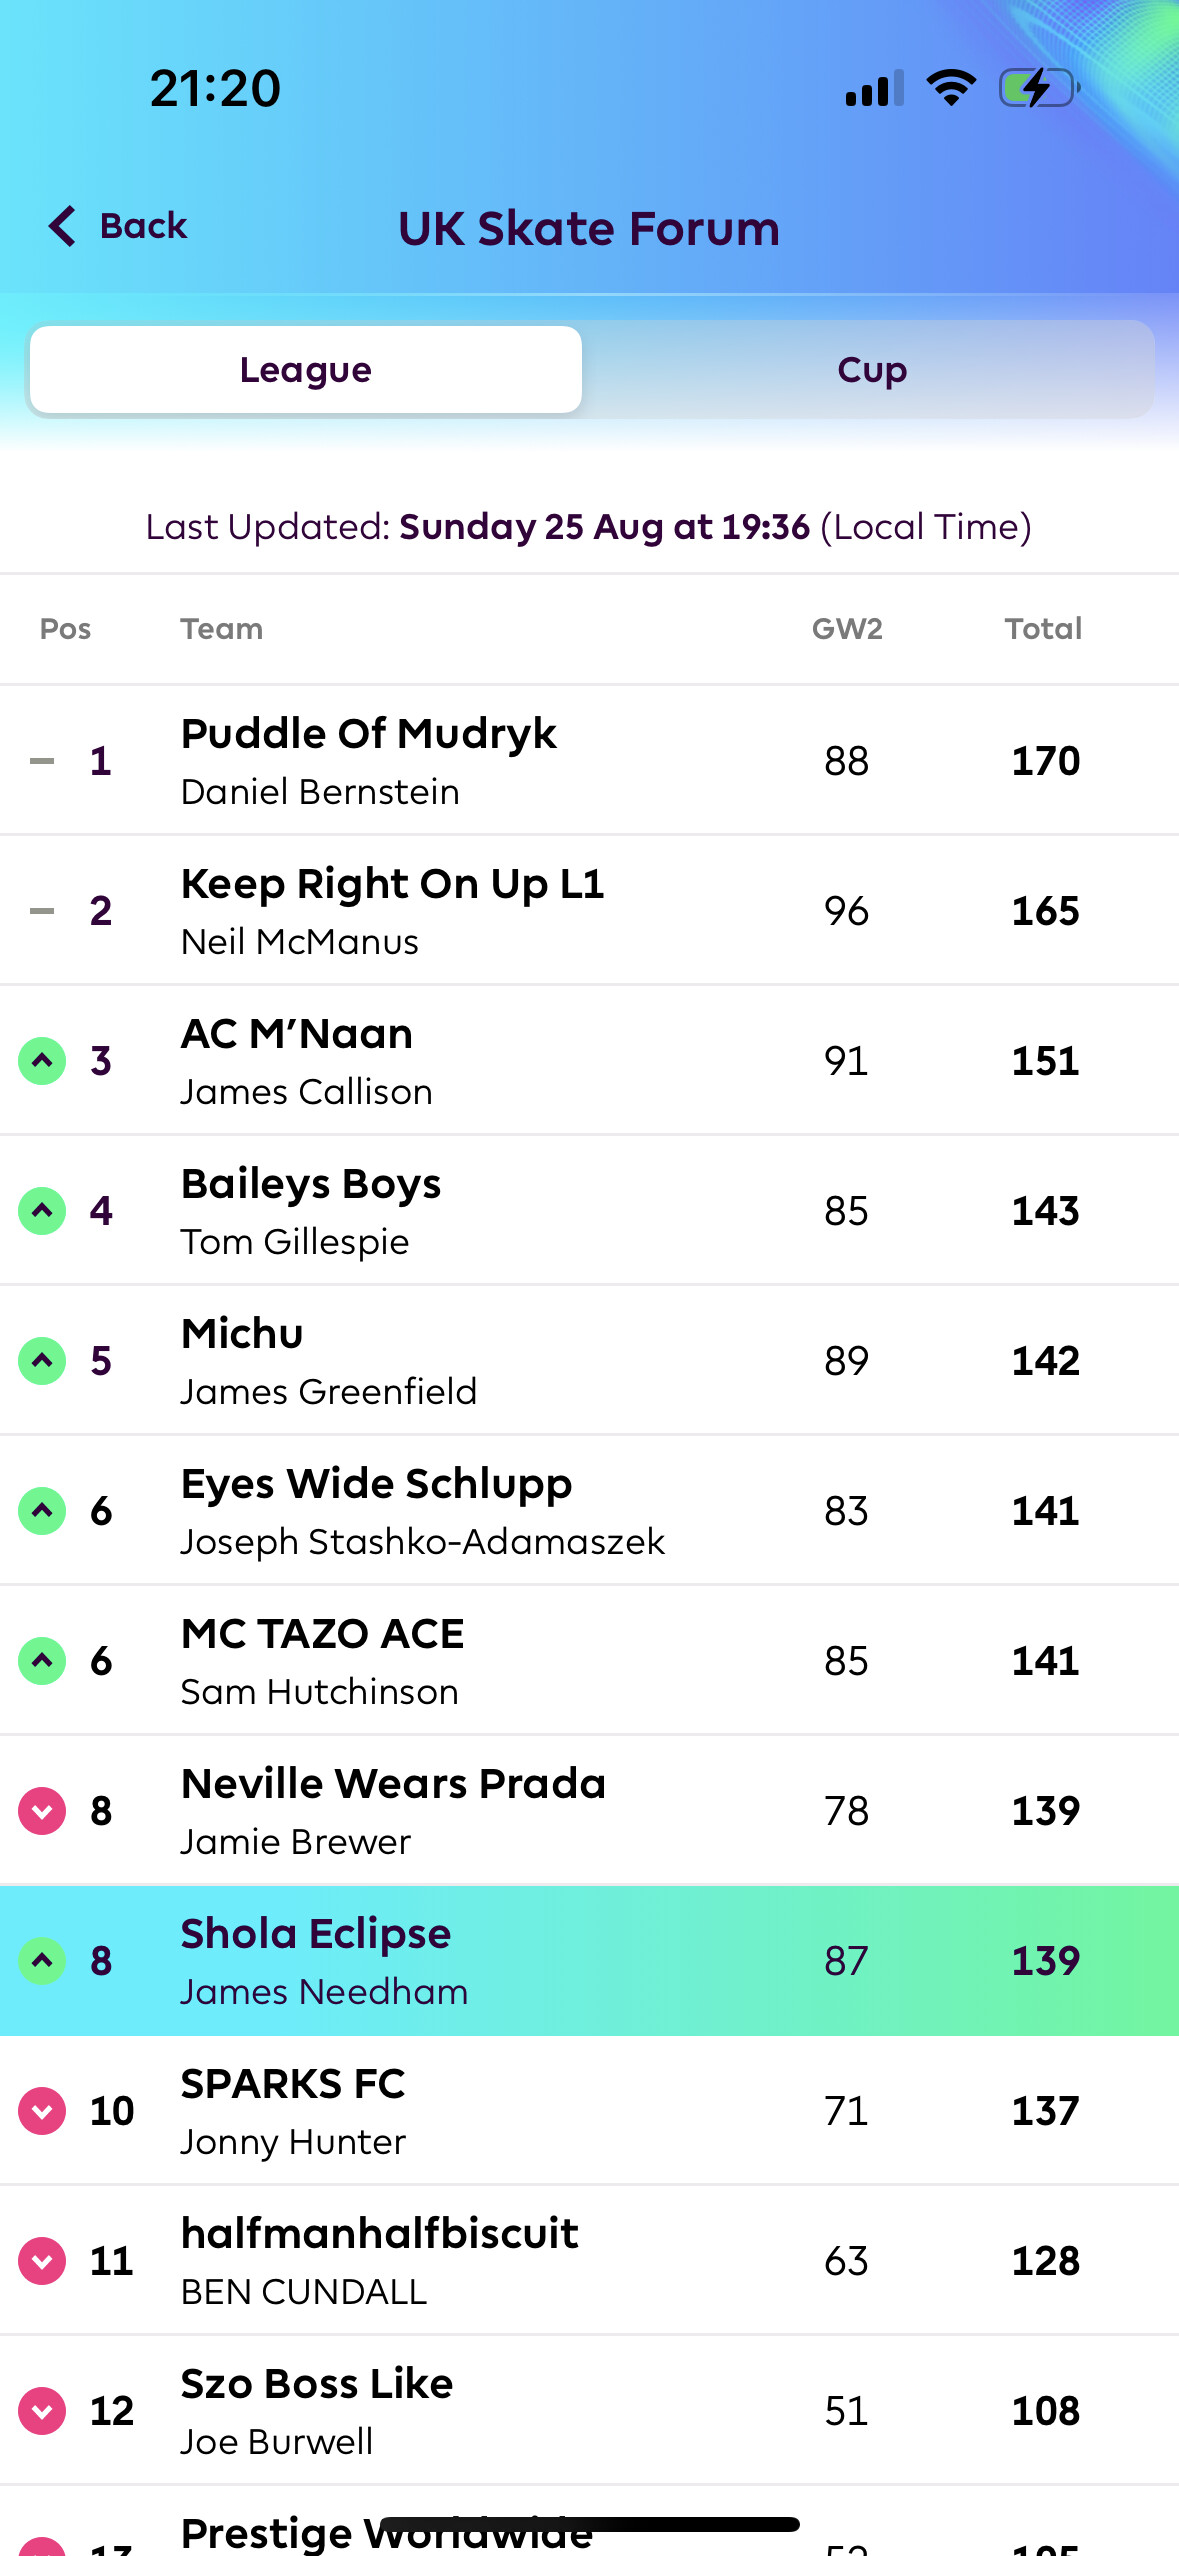Tap green up arrow beside Shola Eclipse
The image size is (1179, 2556).
tap(42, 1960)
